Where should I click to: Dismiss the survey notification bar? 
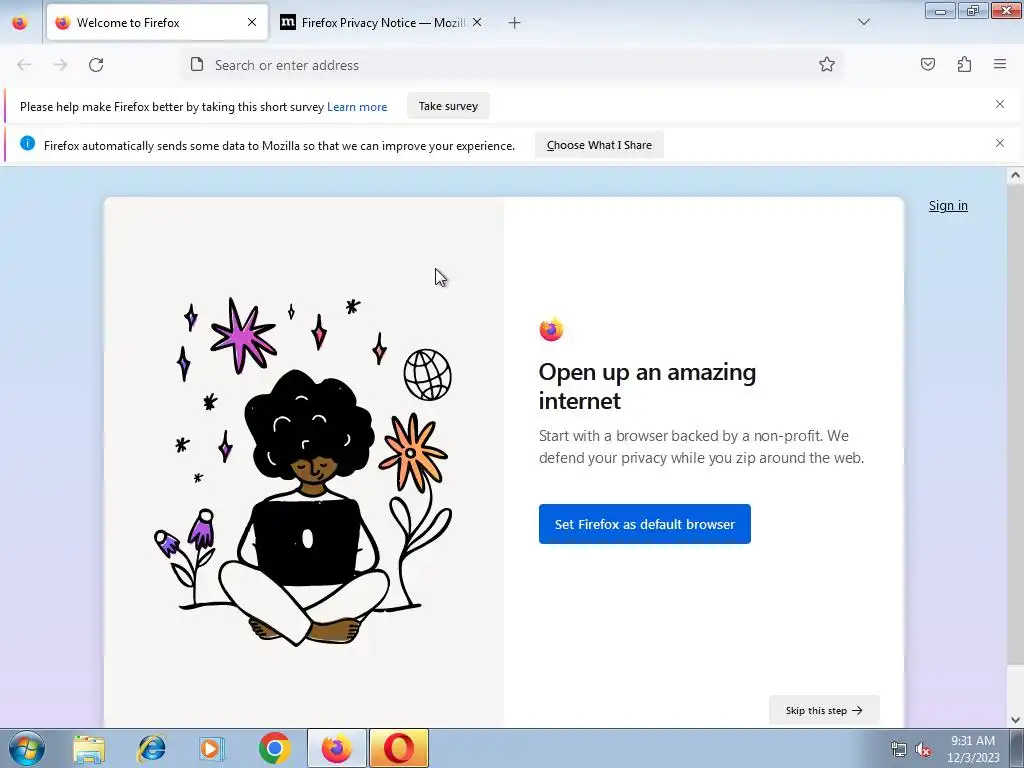(x=1000, y=104)
